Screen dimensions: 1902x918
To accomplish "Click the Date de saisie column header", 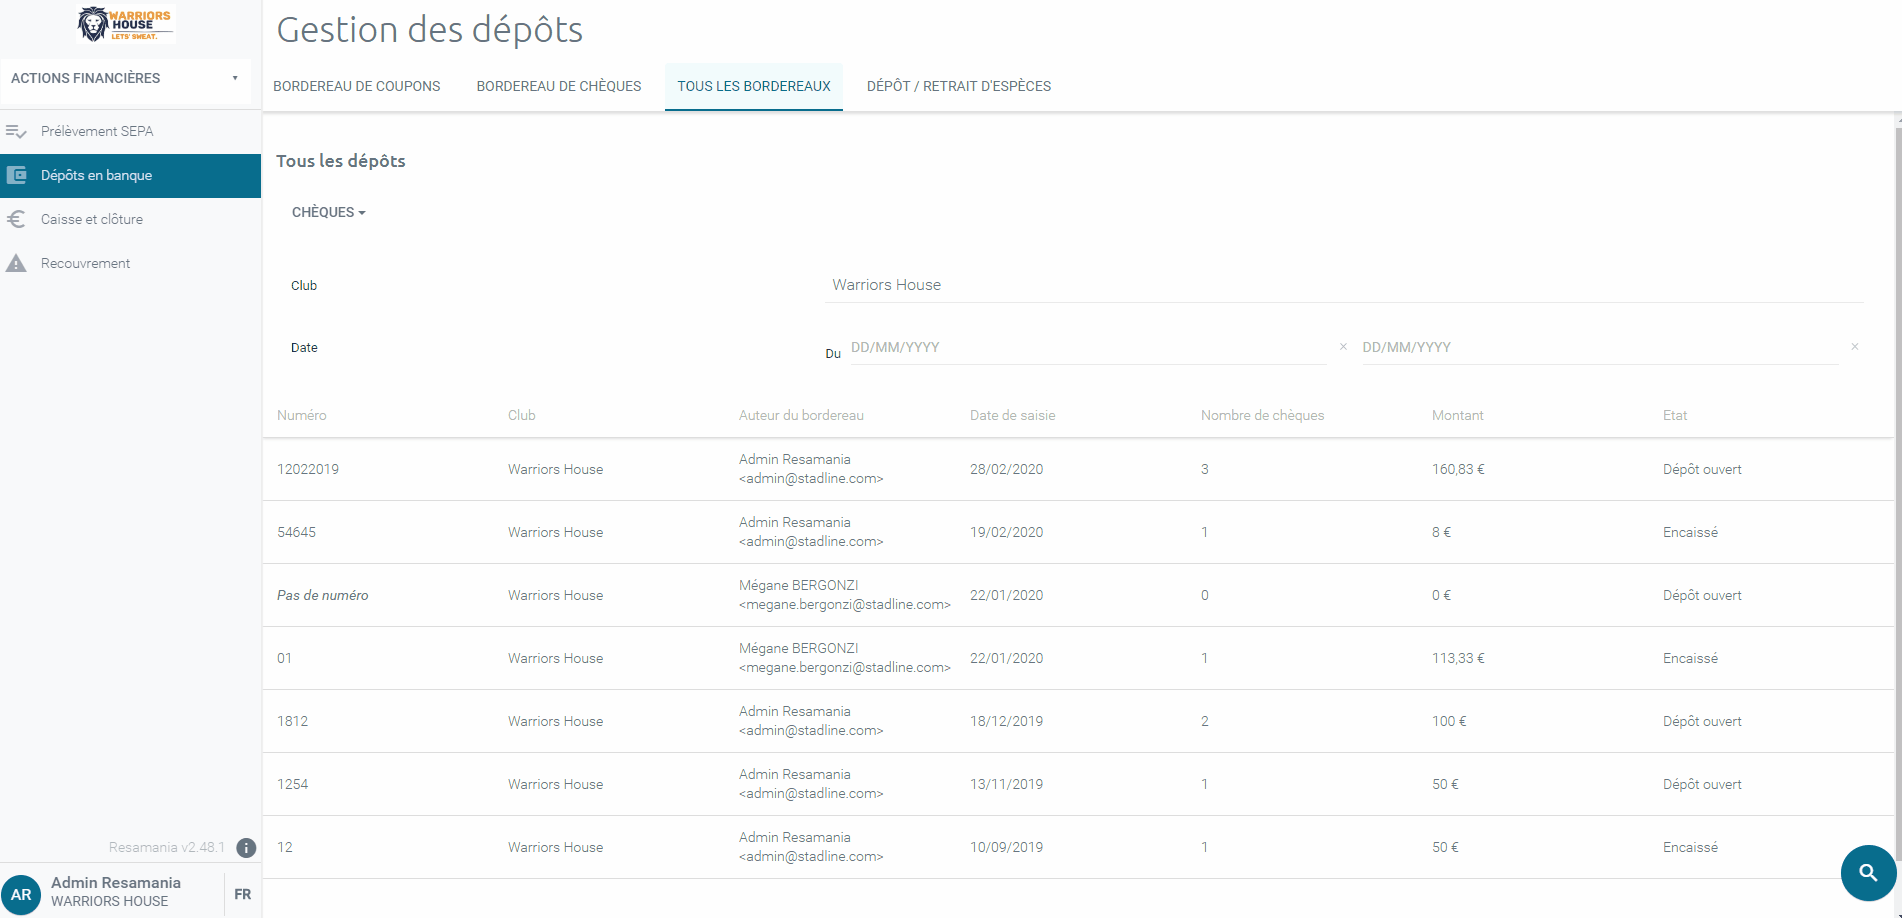I will (1013, 415).
